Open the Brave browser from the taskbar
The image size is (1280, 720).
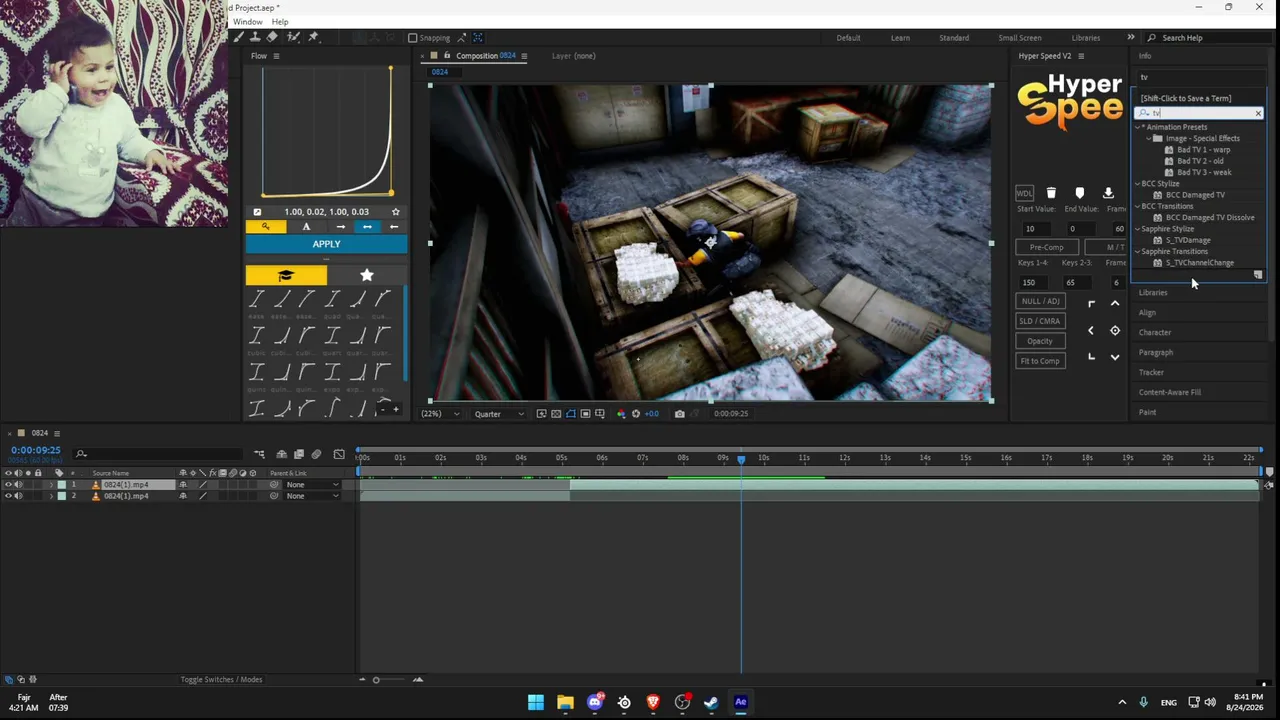[x=653, y=702]
